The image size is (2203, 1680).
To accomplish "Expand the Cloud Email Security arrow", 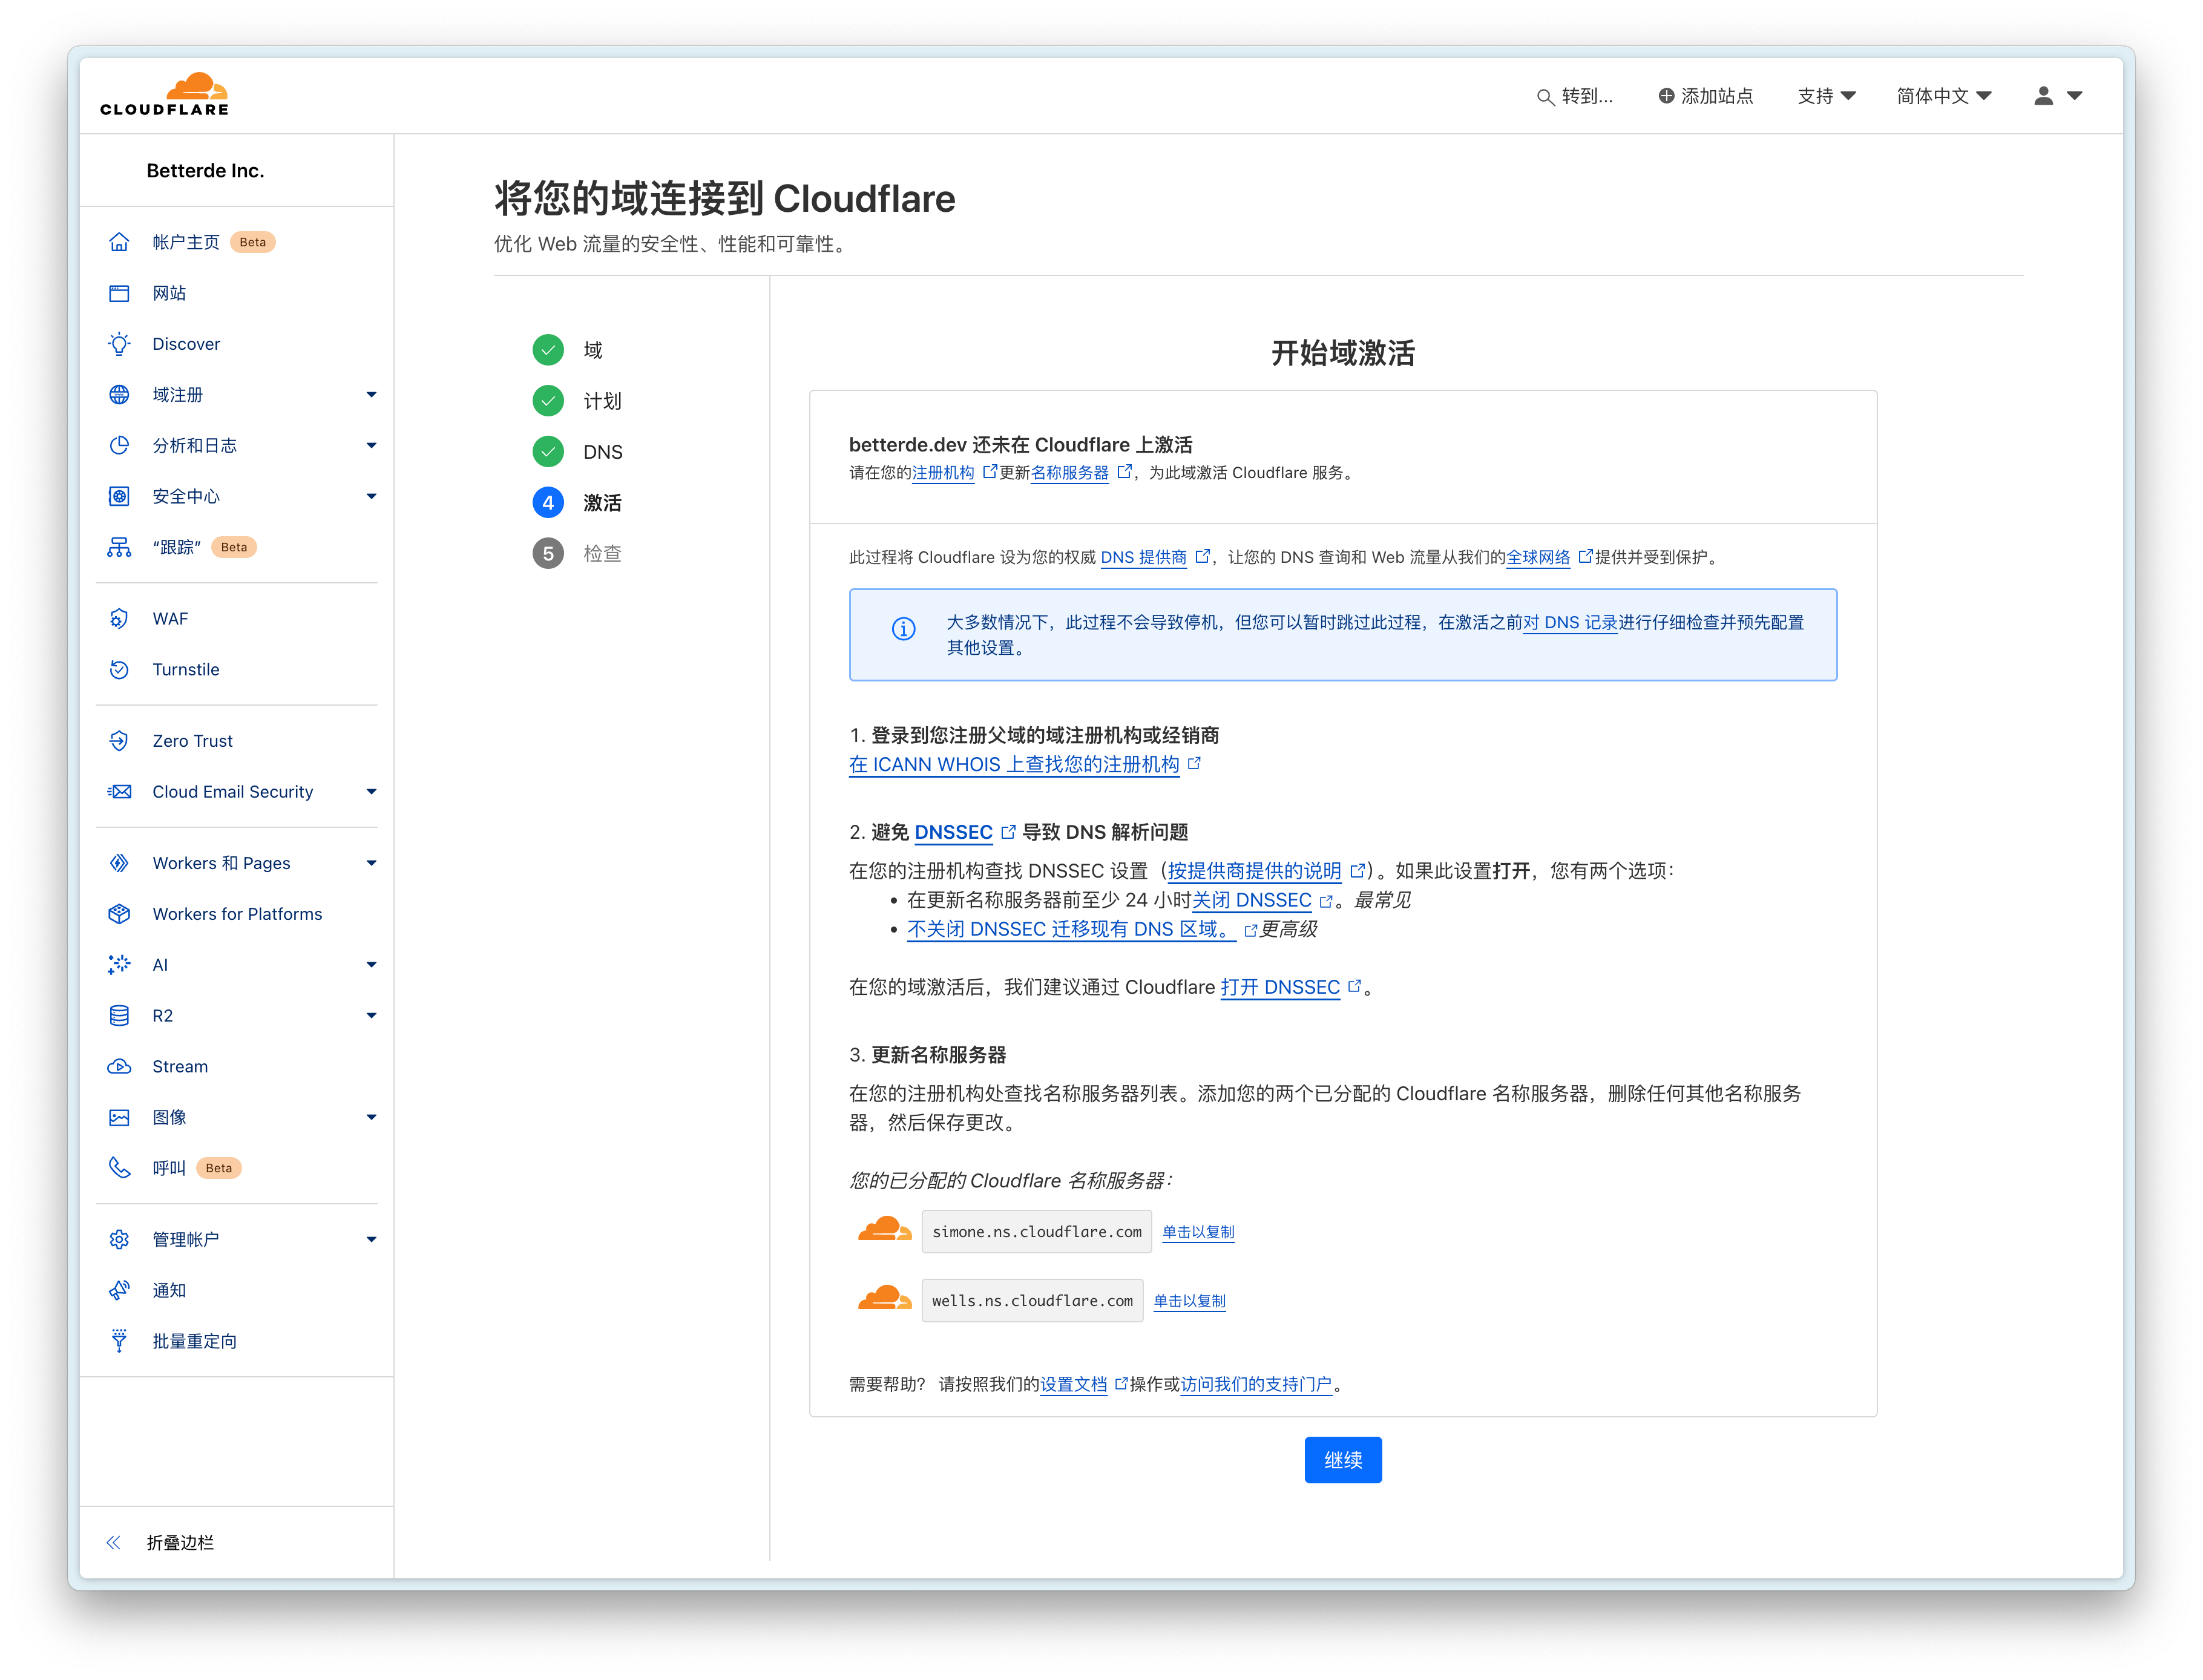I will tap(372, 791).
